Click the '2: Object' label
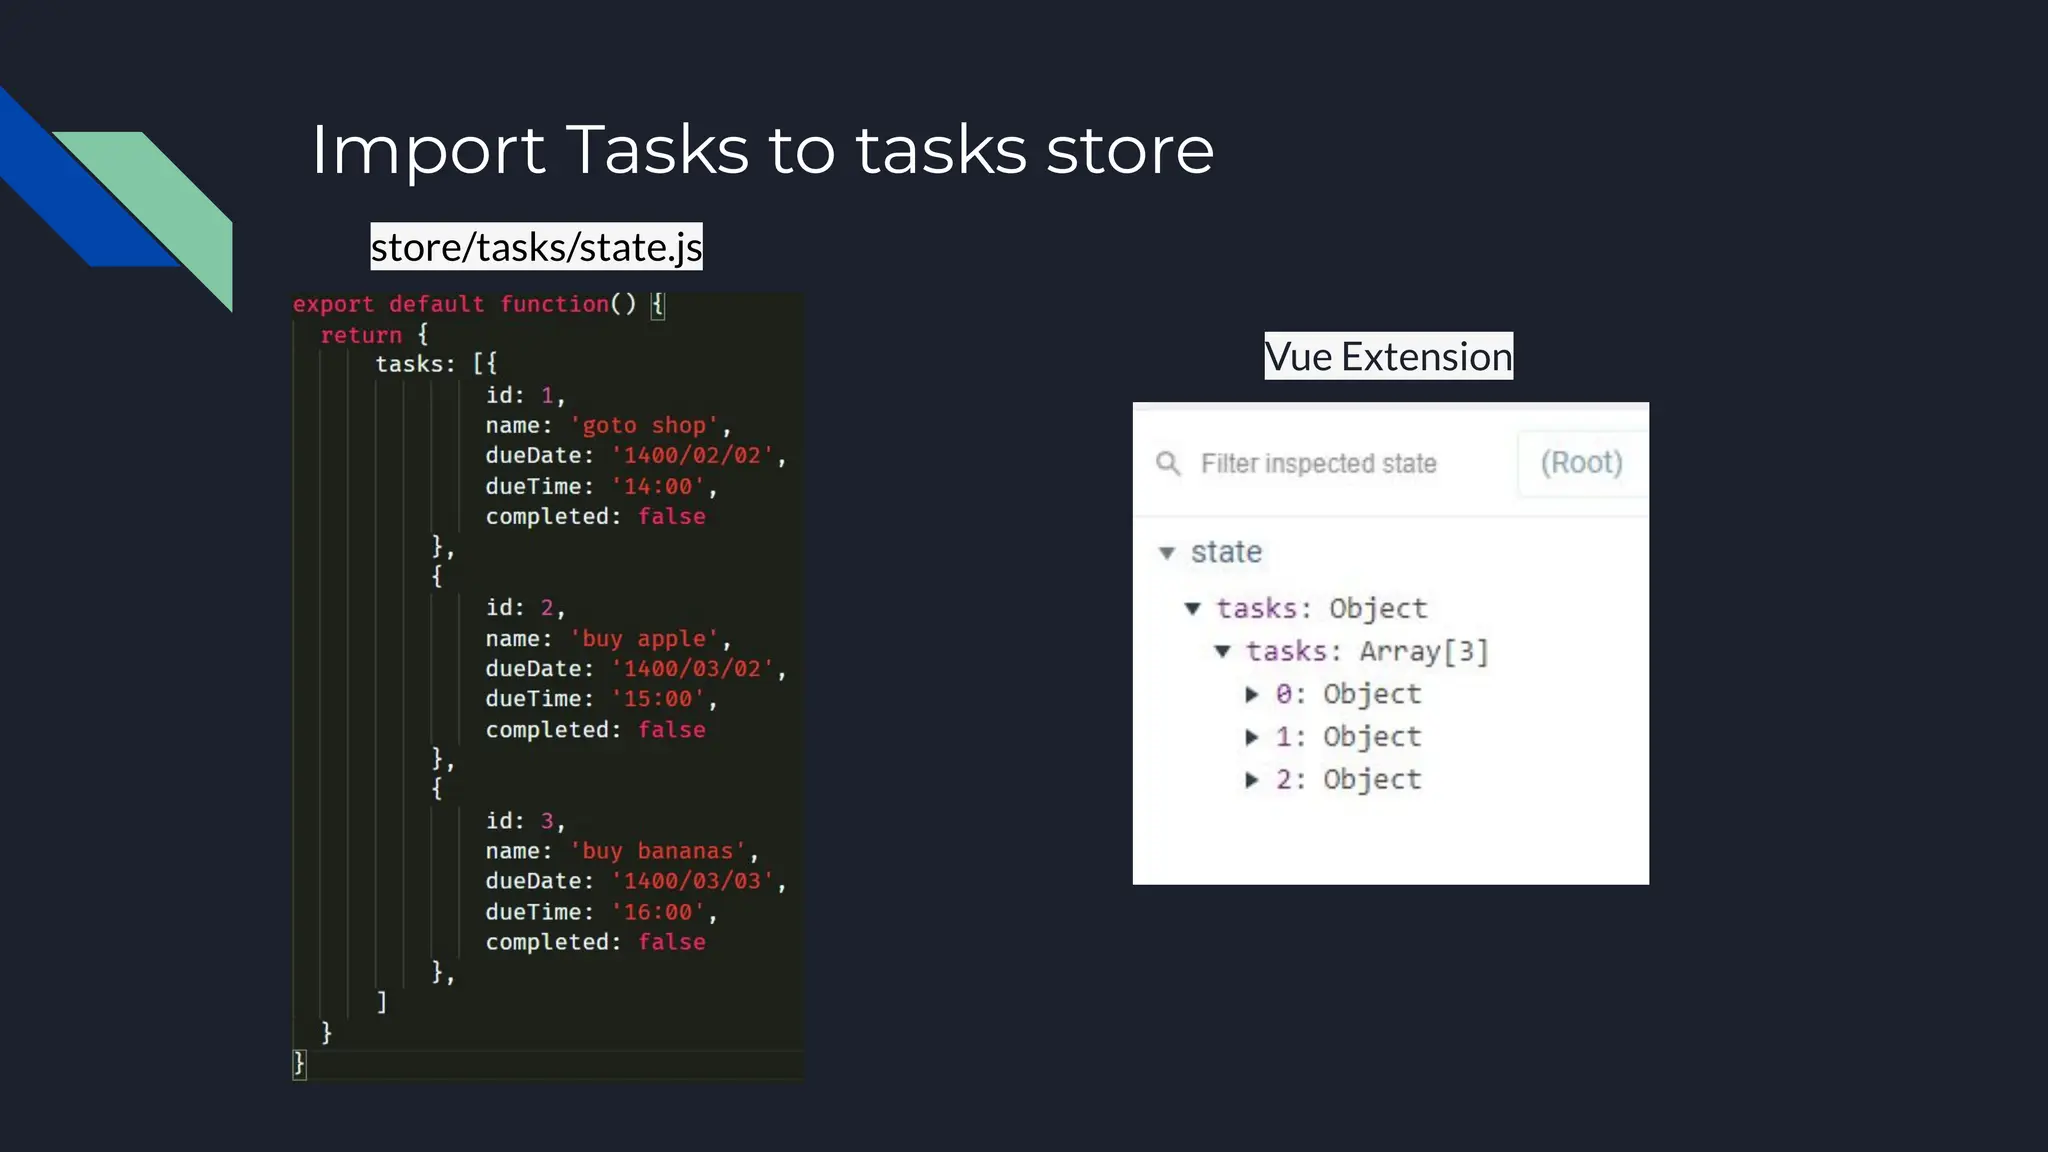The width and height of the screenshot is (2048, 1152). coord(1348,780)
